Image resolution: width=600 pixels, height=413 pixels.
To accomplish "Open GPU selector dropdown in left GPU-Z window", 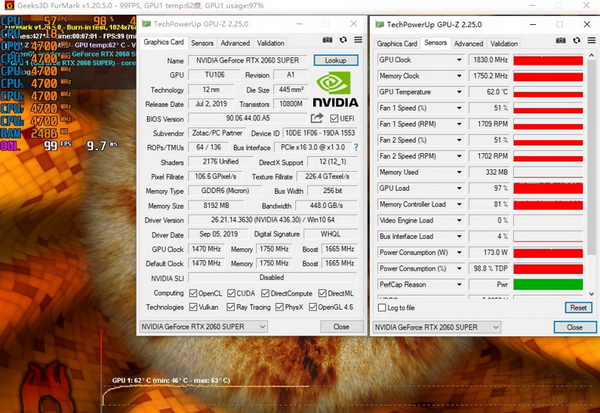I will point(203,326).
